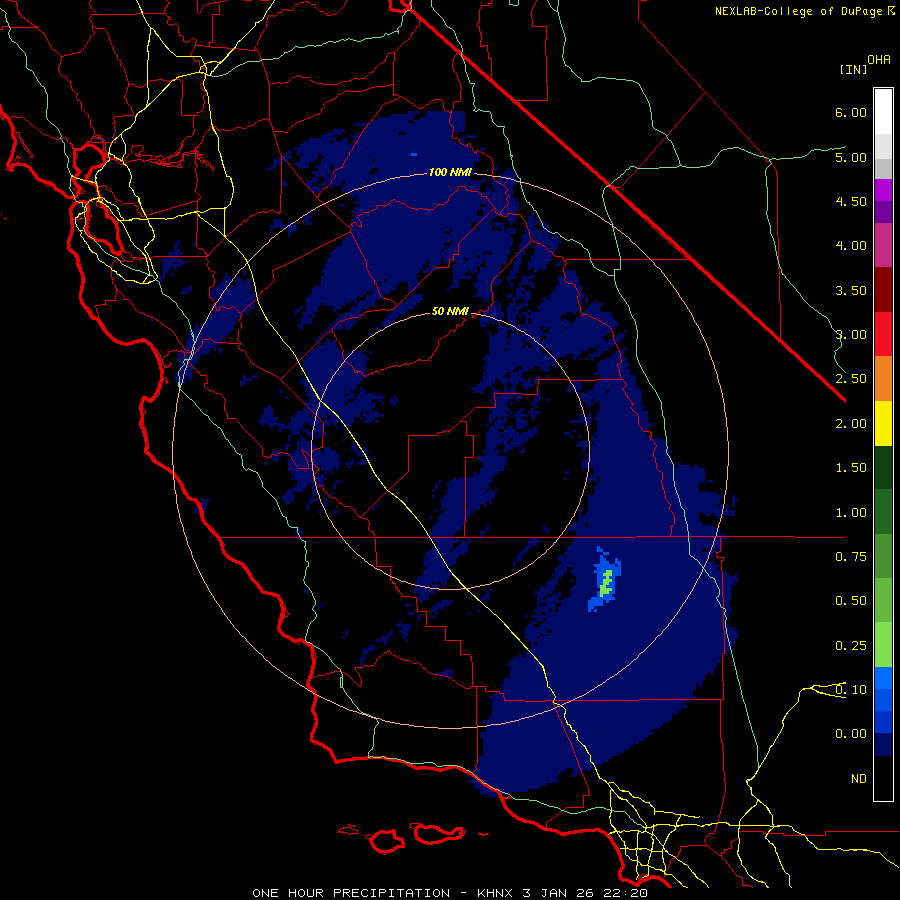Image resolution: width=900 pixels, height=900 pixels.
Task: Pick the bright red legend color band
Action: 883,334
